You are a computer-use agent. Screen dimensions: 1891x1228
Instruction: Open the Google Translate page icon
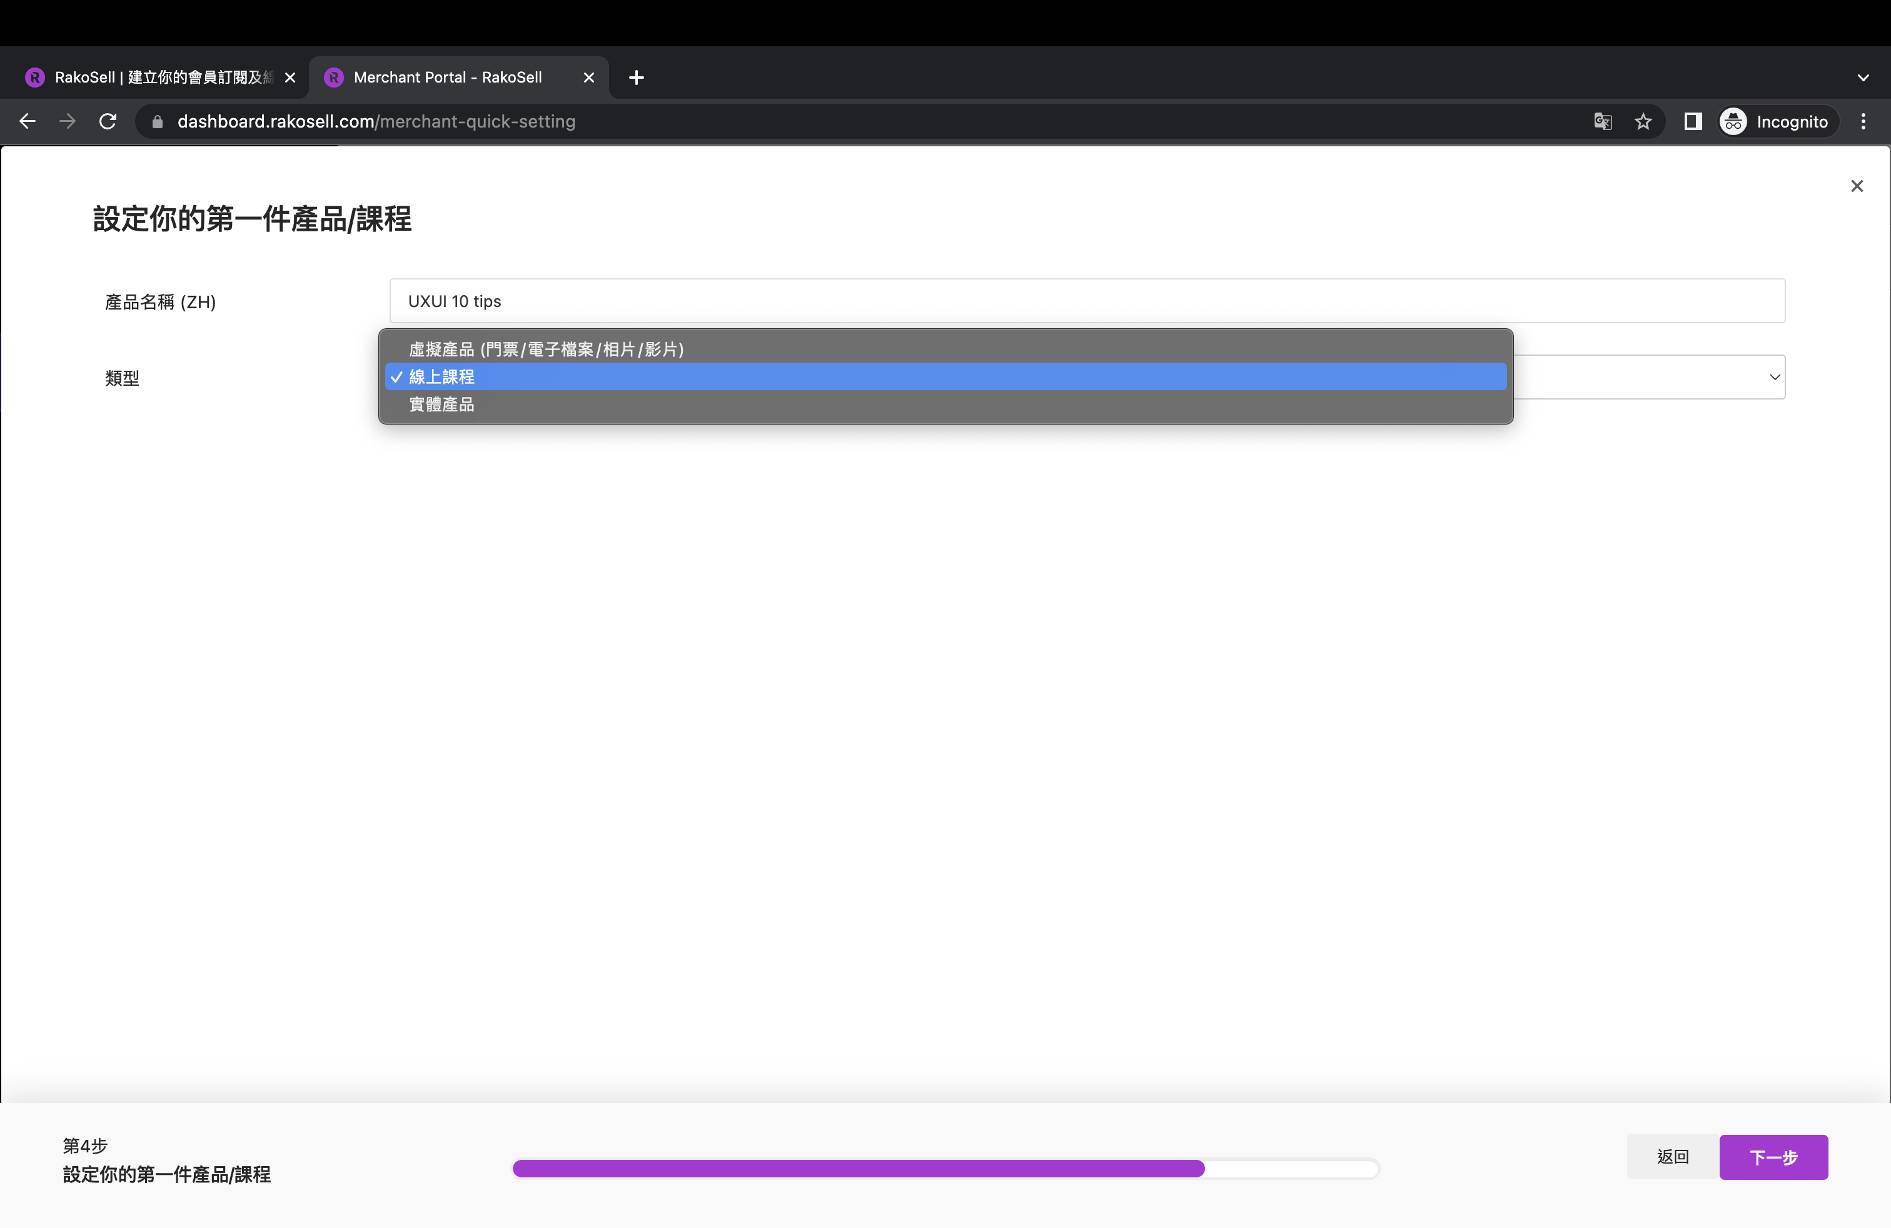coord(1603,121)
